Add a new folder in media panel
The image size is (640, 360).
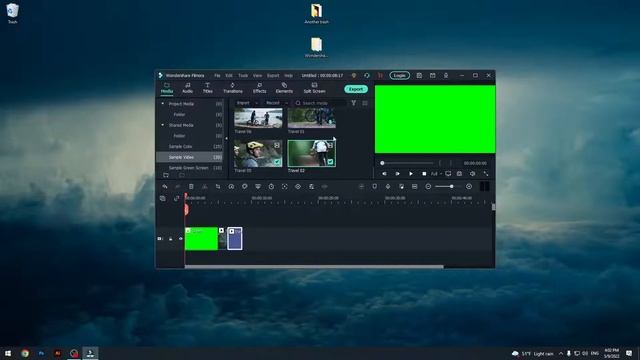tap(166, 175)
